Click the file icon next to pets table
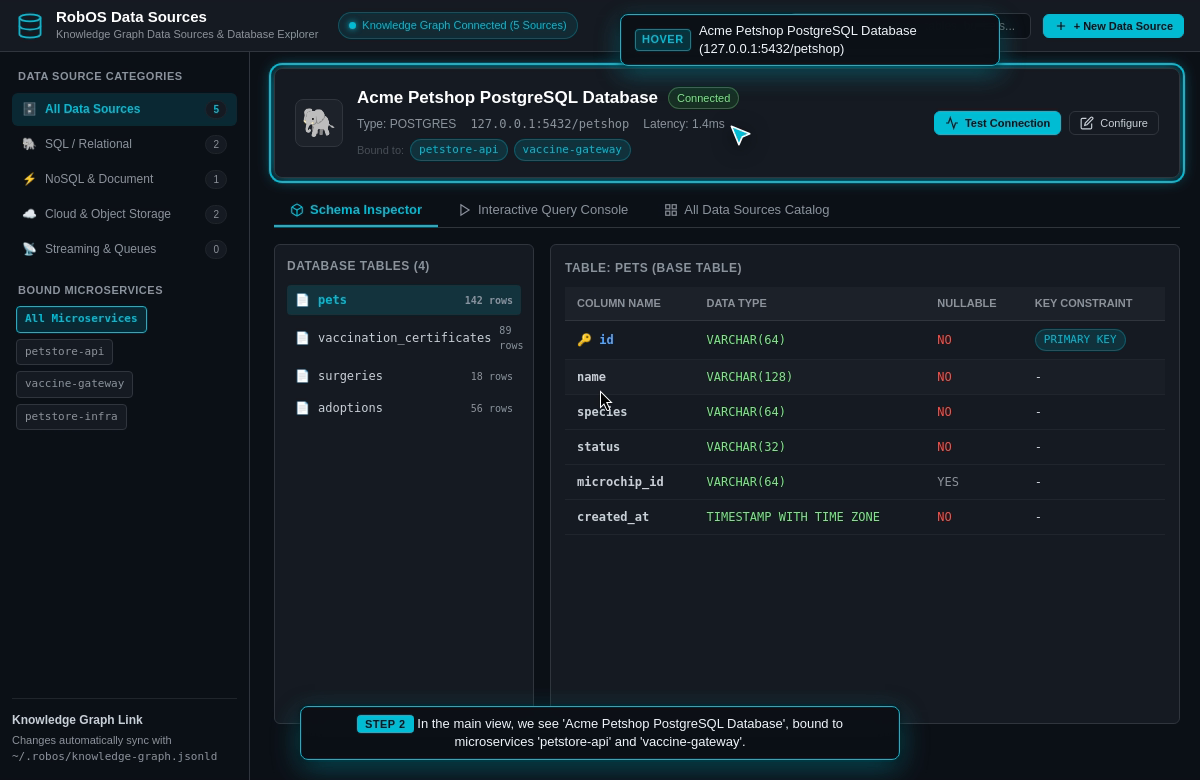The width and height of the screenshot is (1200, 780). pos(302,300)
